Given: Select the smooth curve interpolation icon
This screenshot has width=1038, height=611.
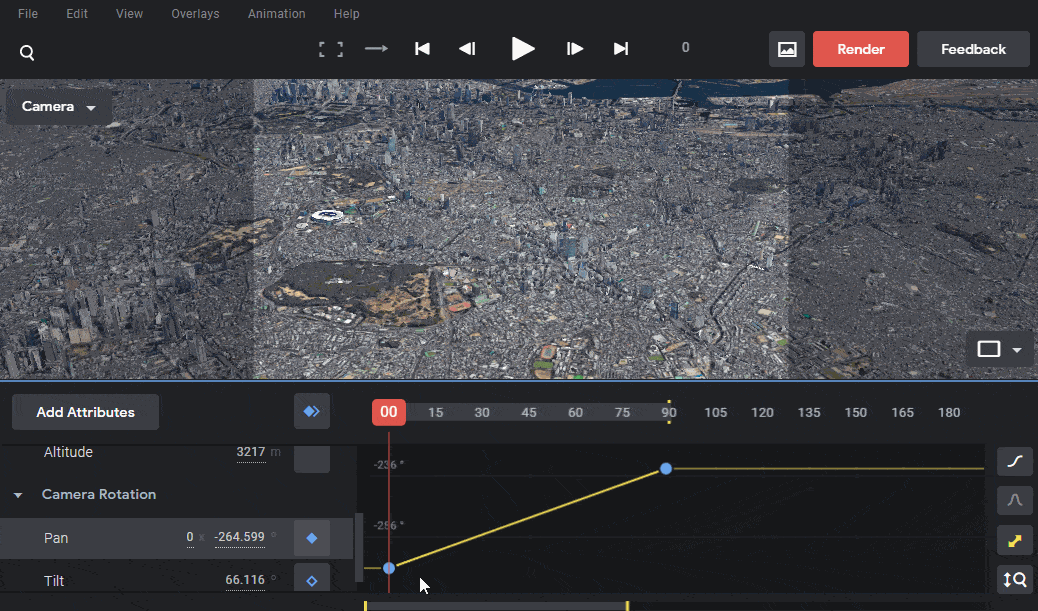Looking at the screenshot, I should coord(1014,461).
